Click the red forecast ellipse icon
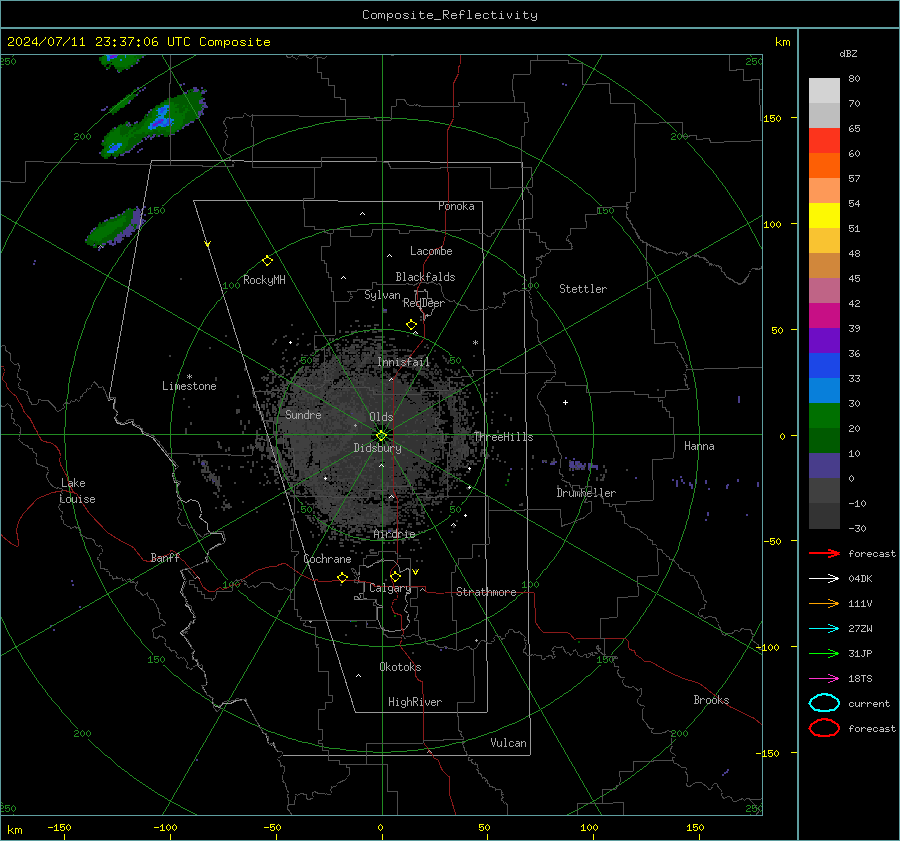This screenshot has width=900, height=841. (x=824, y=728)
